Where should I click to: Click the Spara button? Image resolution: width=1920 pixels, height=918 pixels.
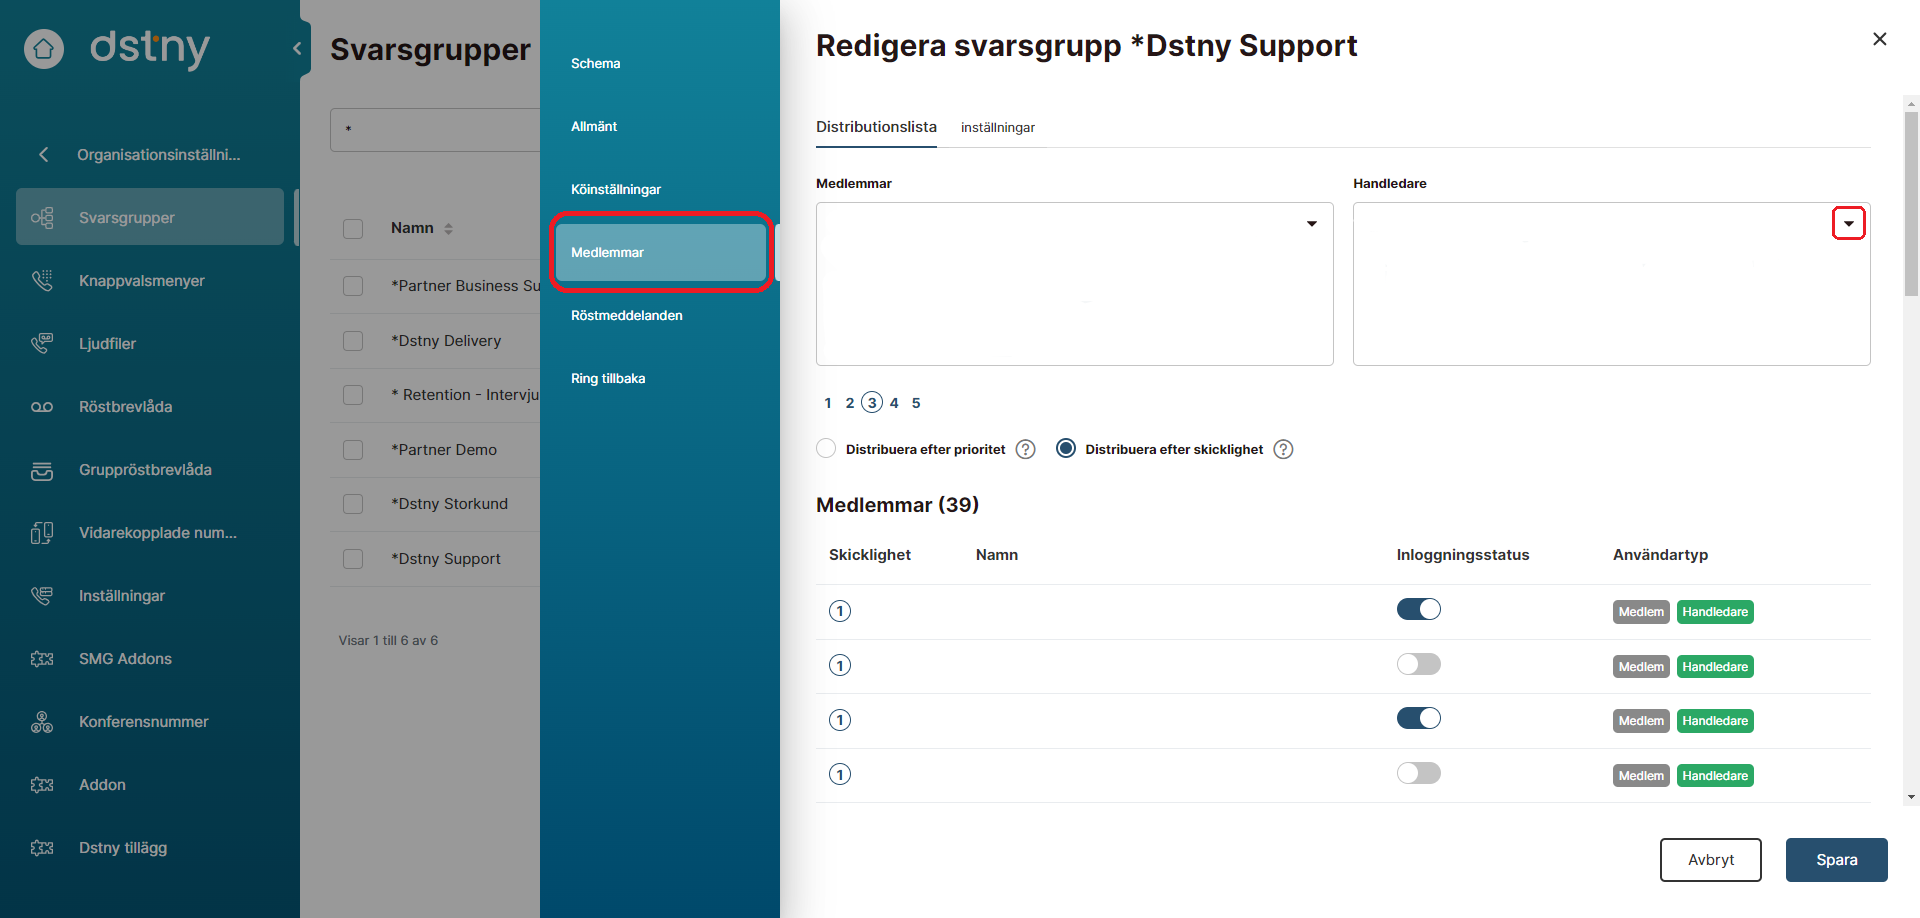pyautogui.click(x=1836, y=860)
